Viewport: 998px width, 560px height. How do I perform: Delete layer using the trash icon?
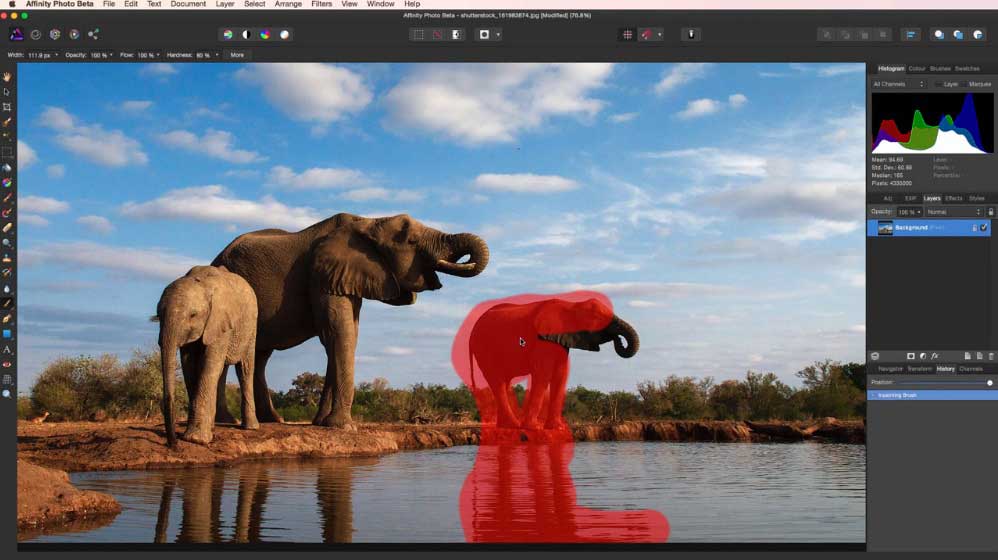(x=991, y=356)
